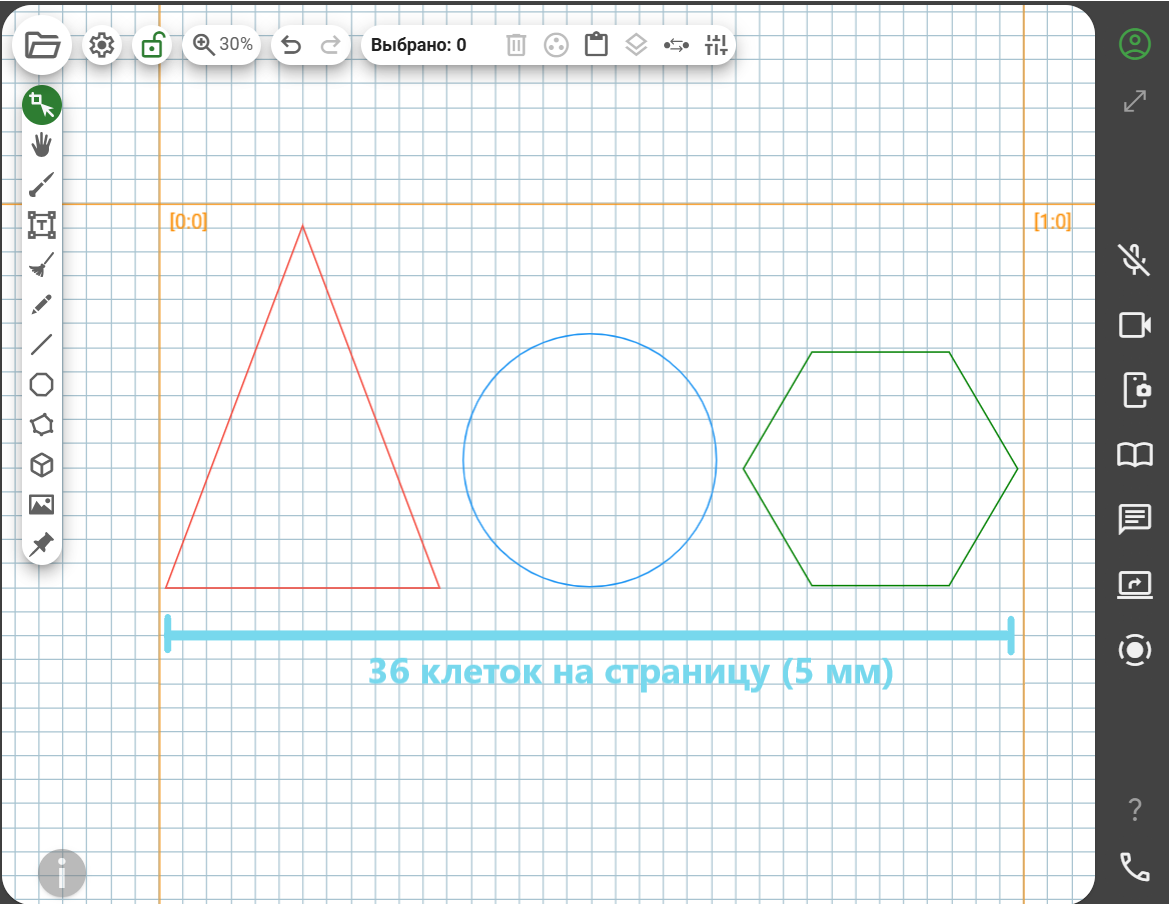Open the insert image tool
Image resolution: width=1169 pixels, height=905 pixels.
point(42,505)
